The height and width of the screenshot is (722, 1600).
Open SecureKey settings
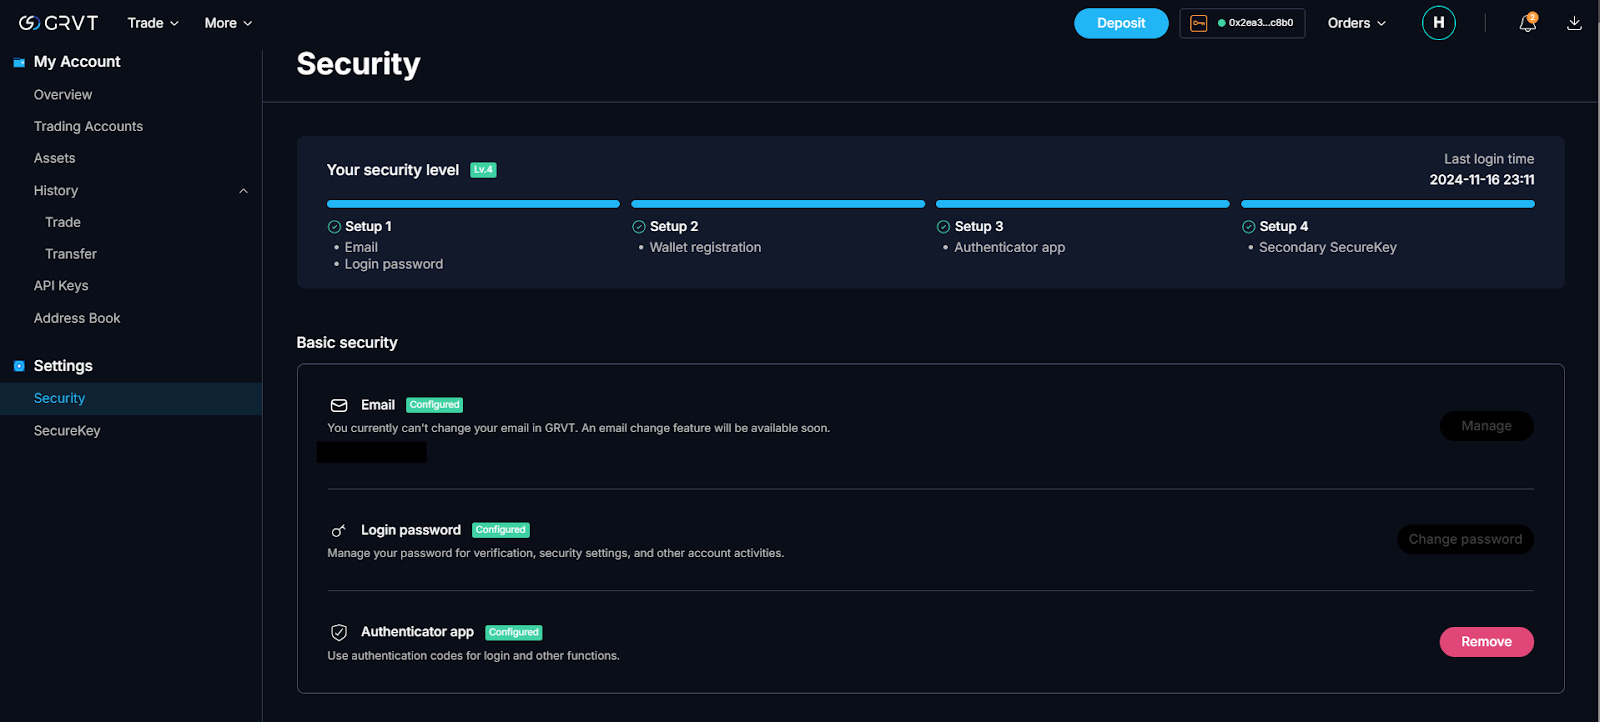click(67, 431)
